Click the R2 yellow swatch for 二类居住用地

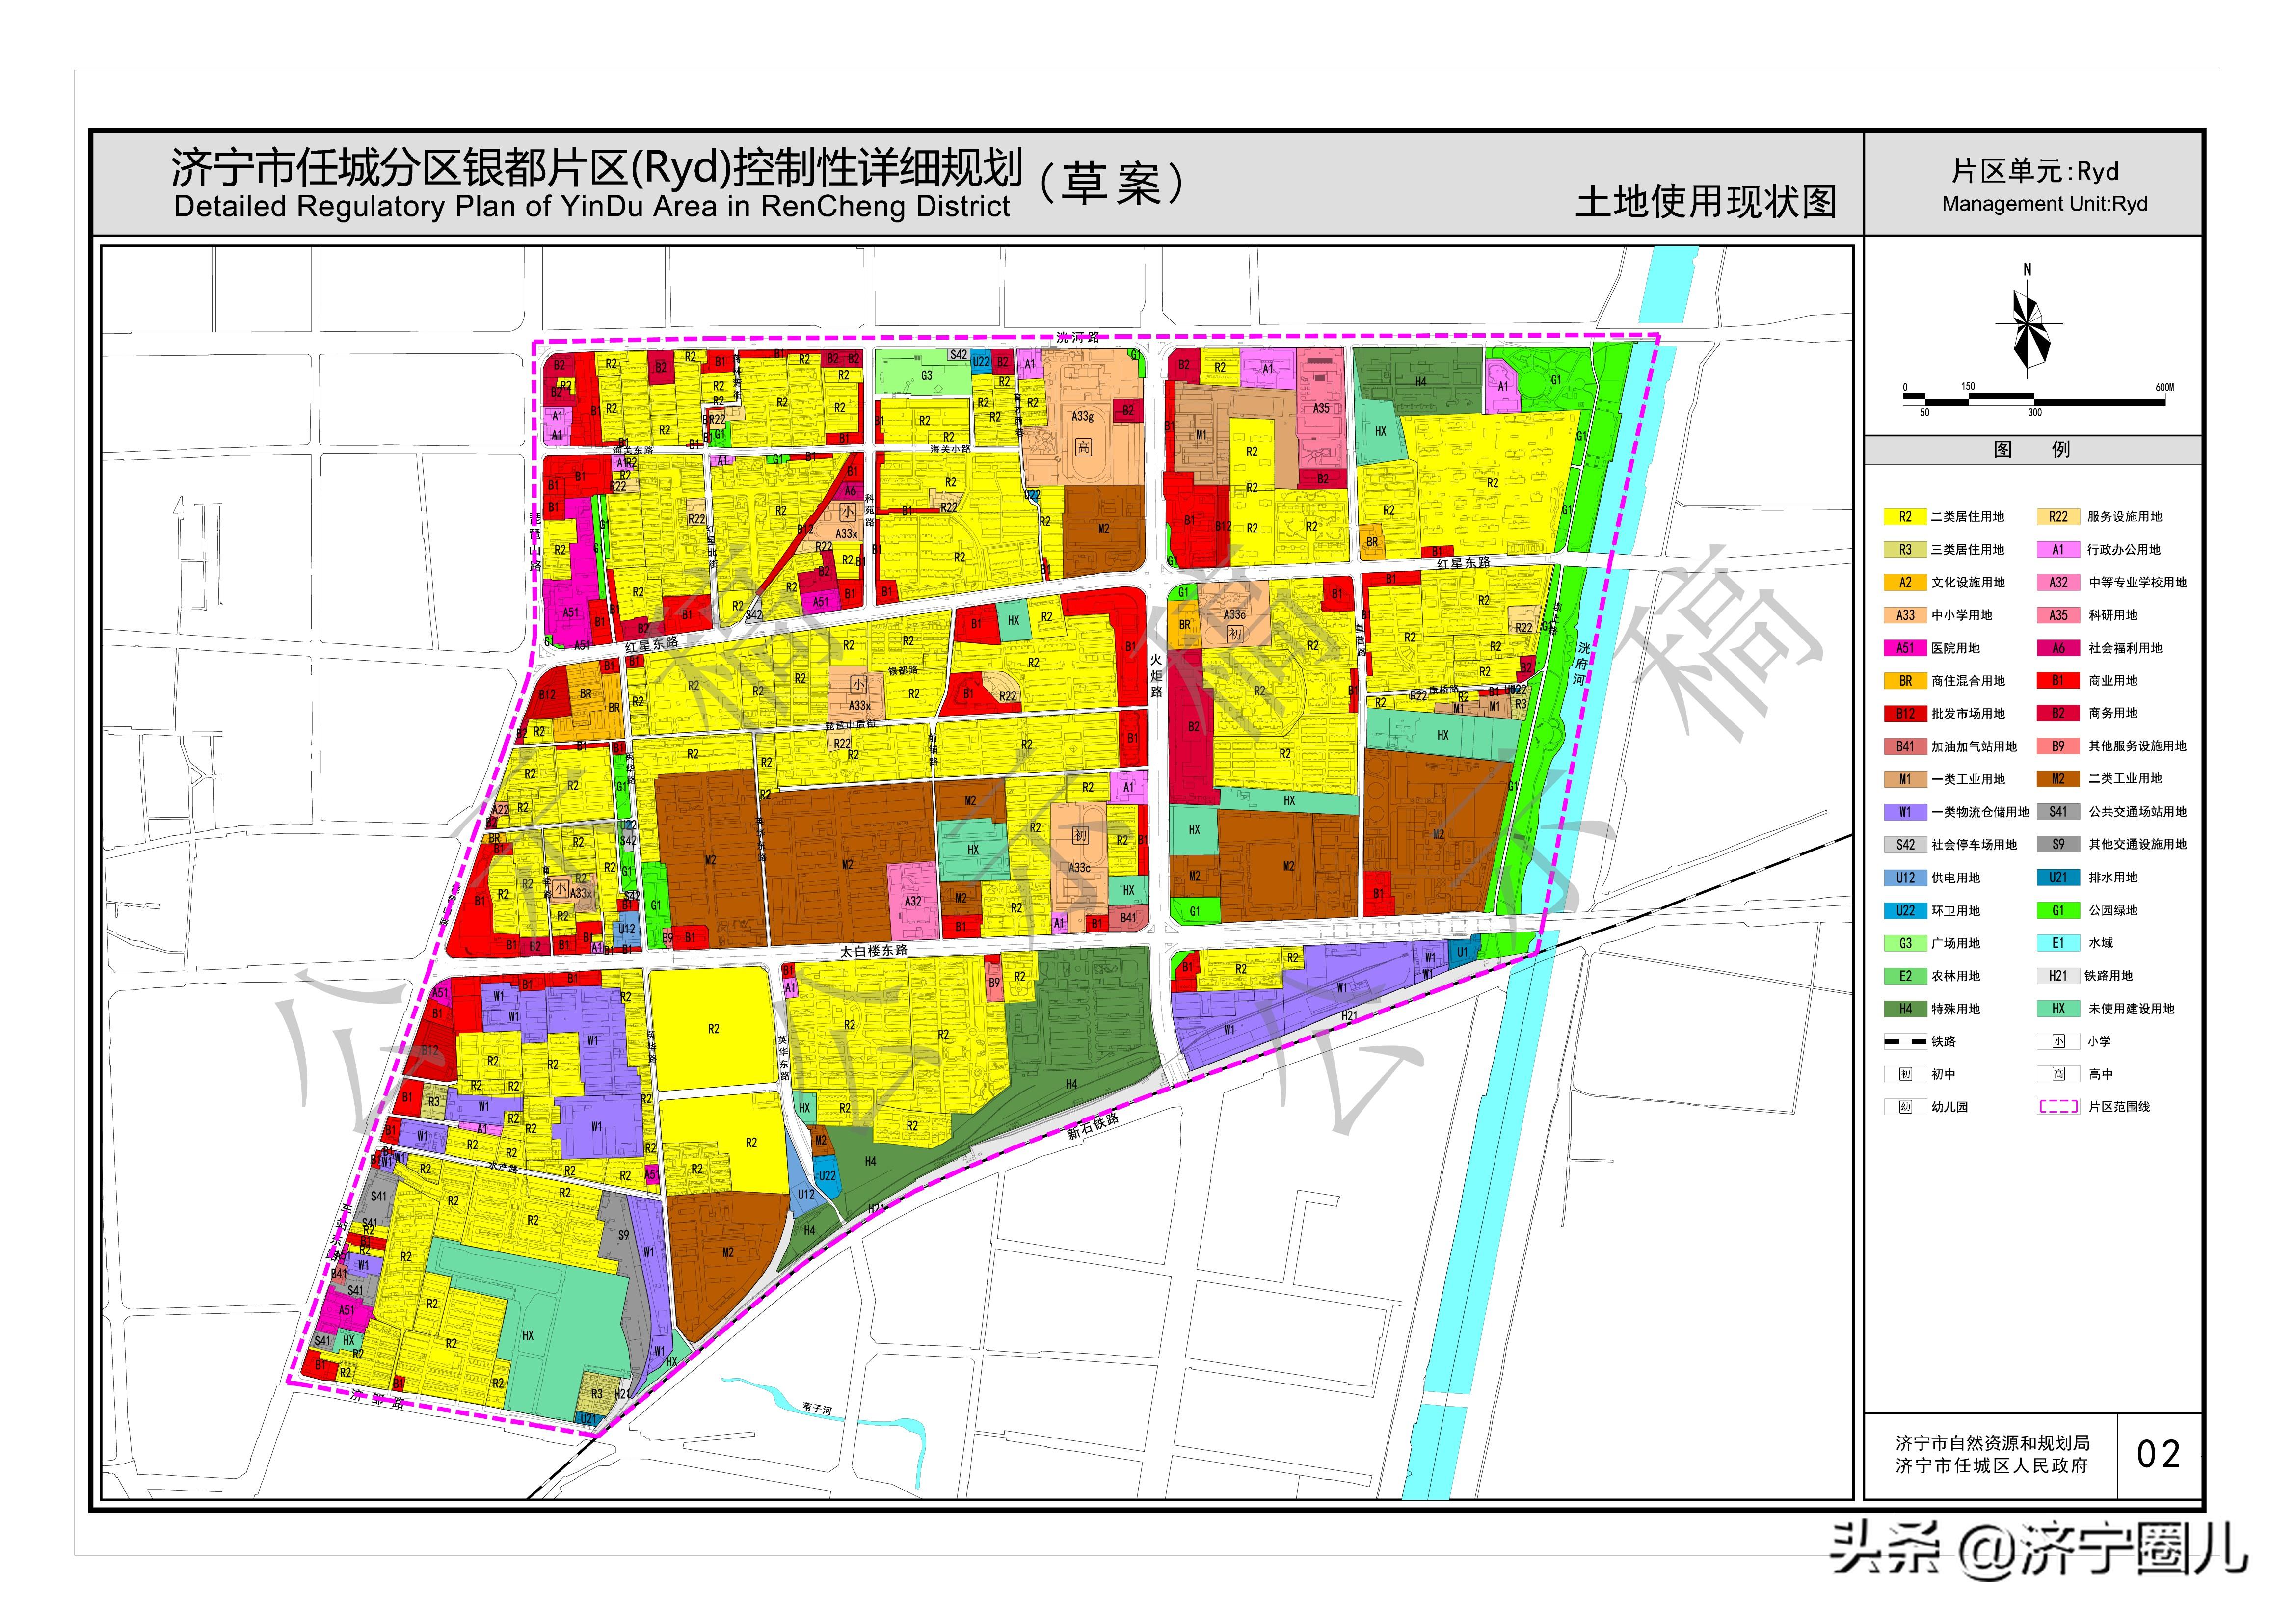[x=1905, y=517]
